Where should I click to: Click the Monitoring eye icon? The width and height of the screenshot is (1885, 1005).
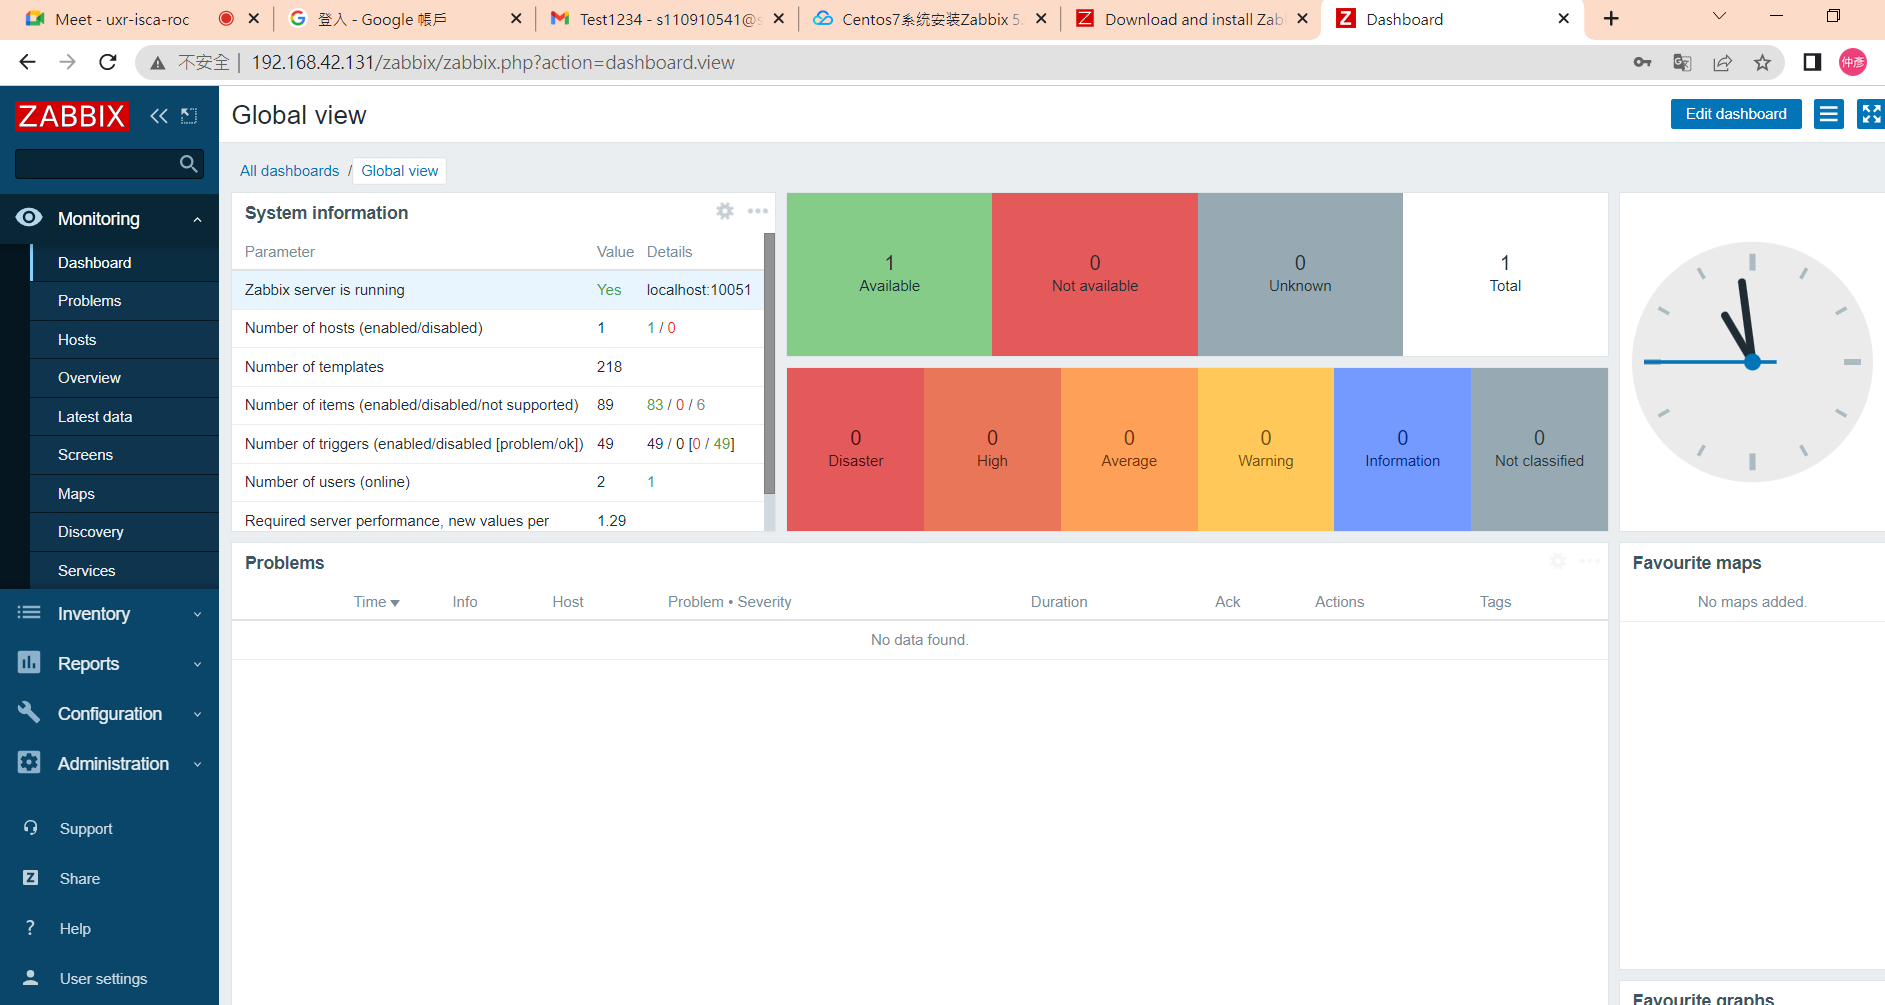29,218
